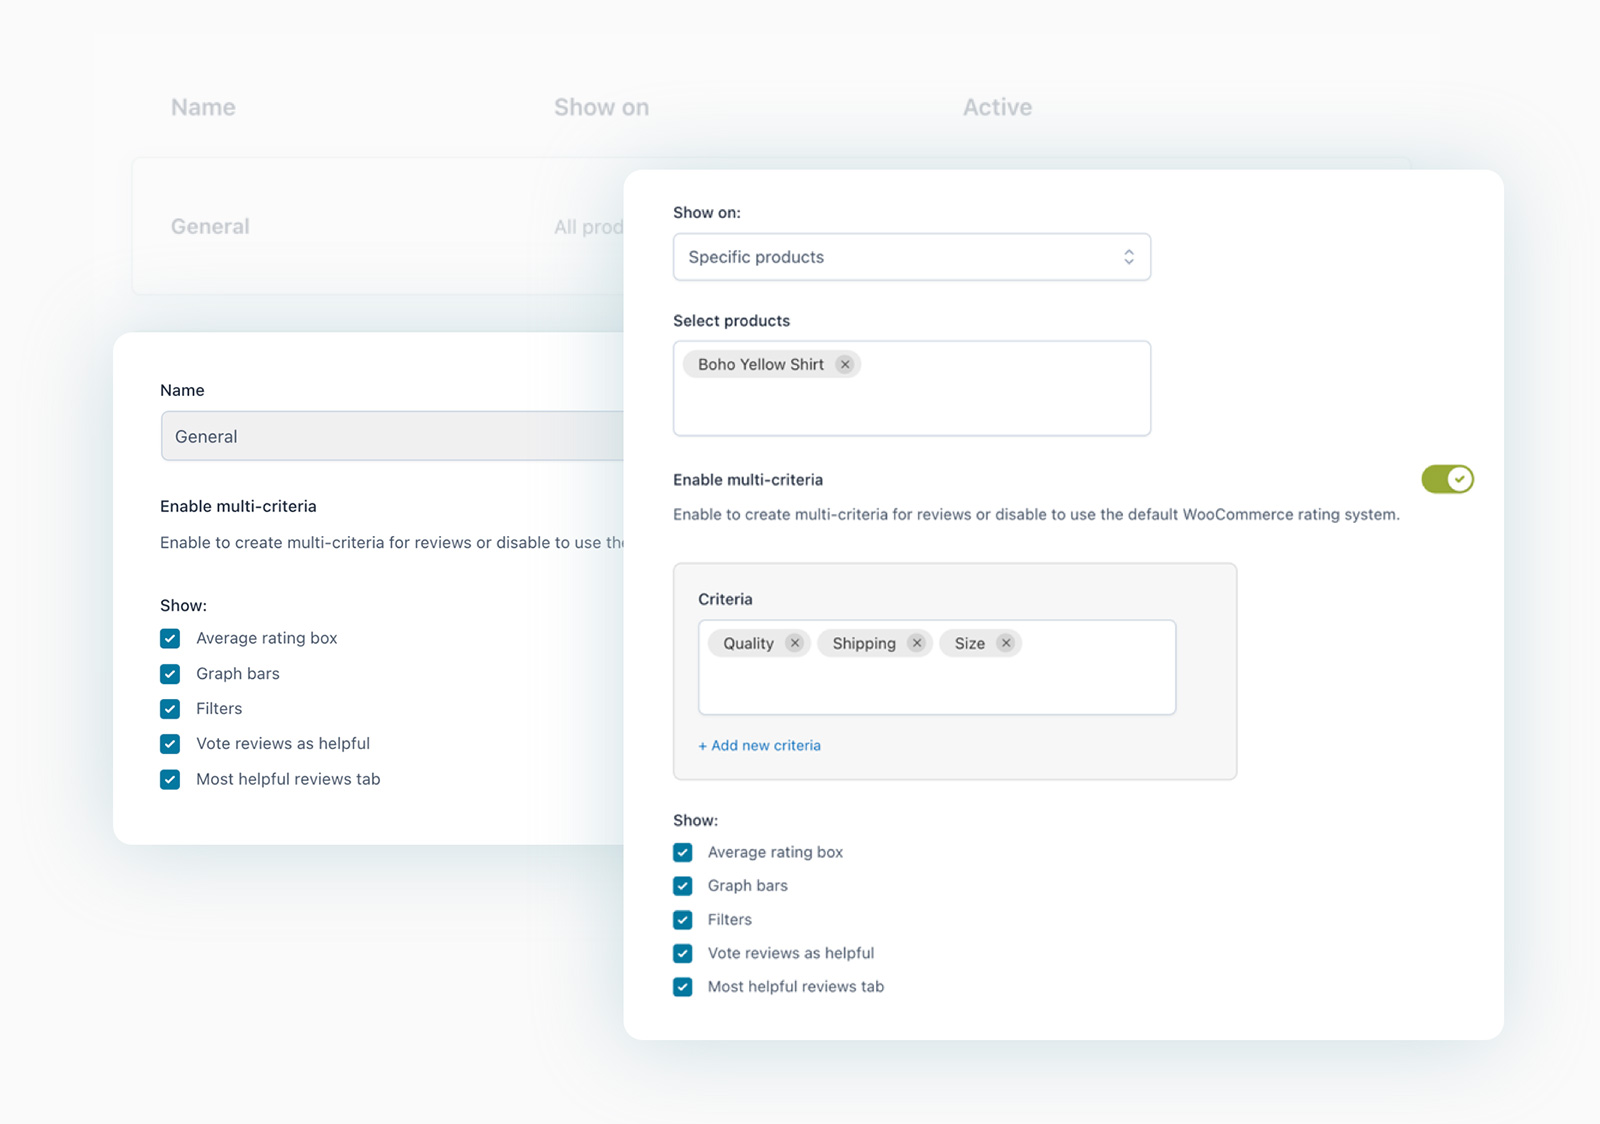Disable the Enable multi-criteria toggle
Image resolution: width=1600 pixels, height=1124 pixels.
pos(1447,480)
